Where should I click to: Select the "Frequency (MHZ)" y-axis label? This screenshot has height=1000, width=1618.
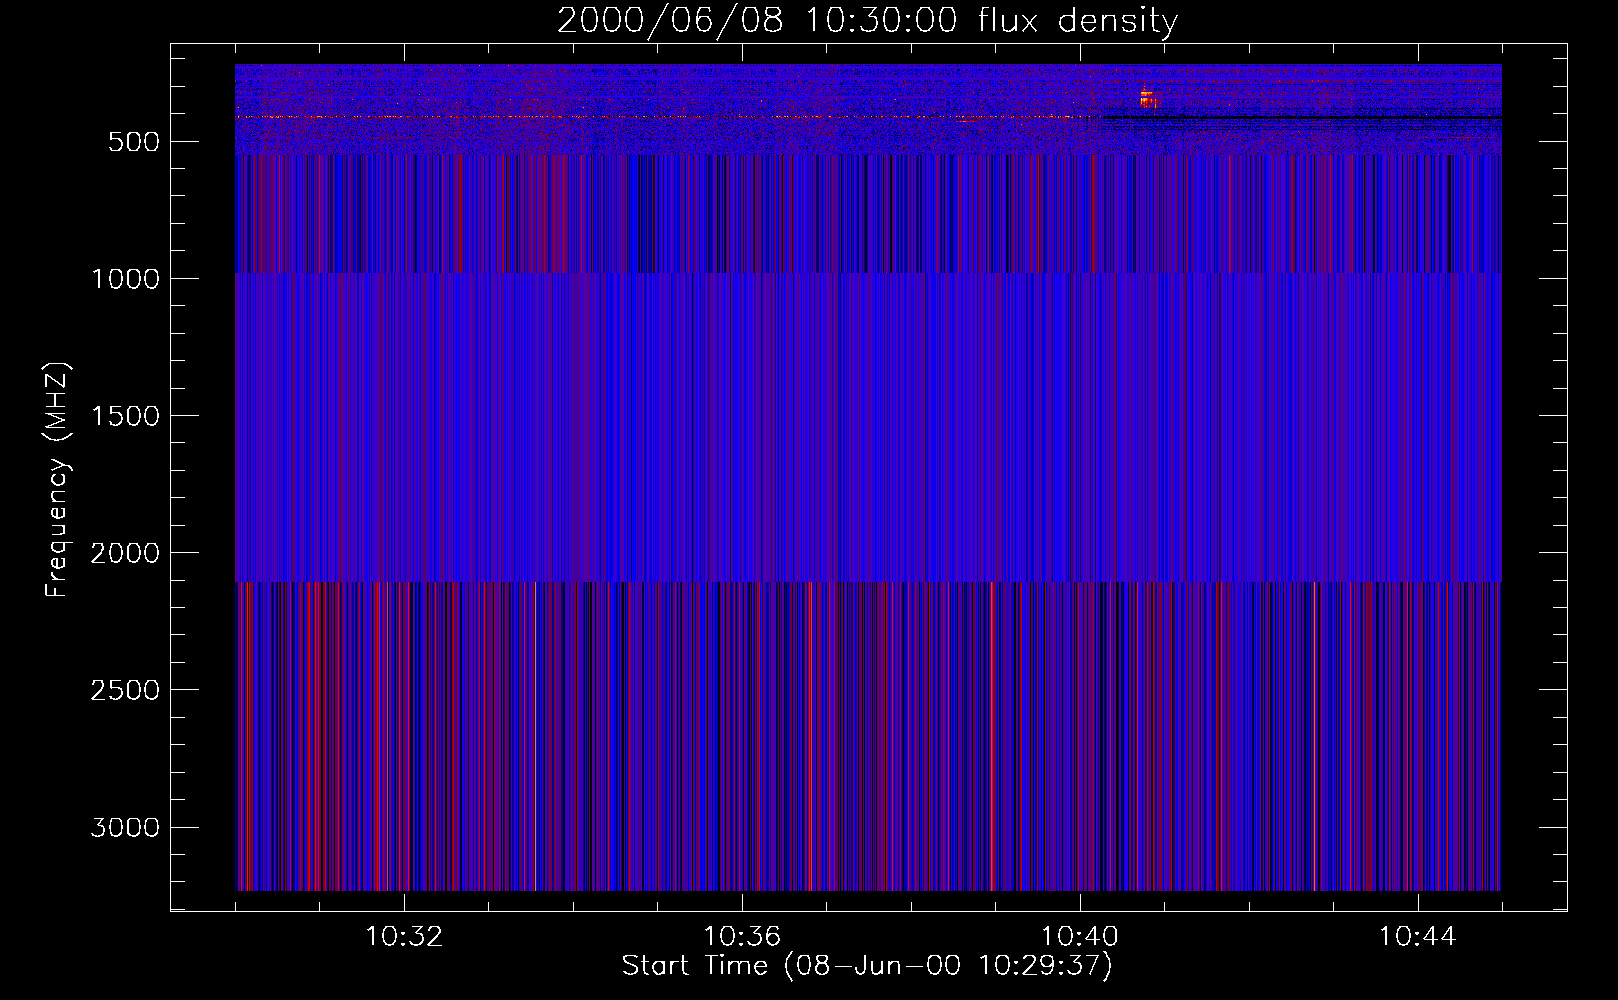[x=57, y=479]
